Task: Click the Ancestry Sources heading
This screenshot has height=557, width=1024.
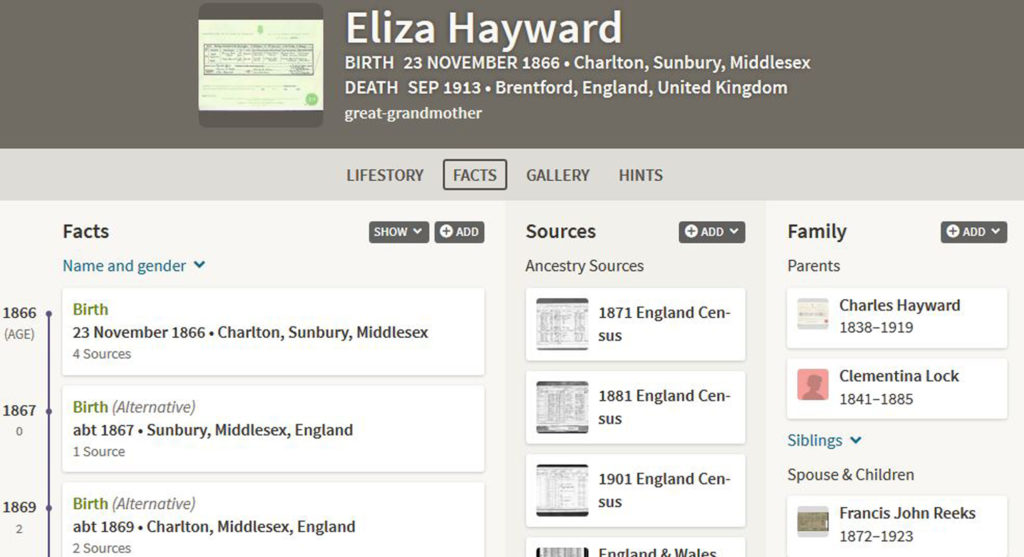Action: point(584,266)
